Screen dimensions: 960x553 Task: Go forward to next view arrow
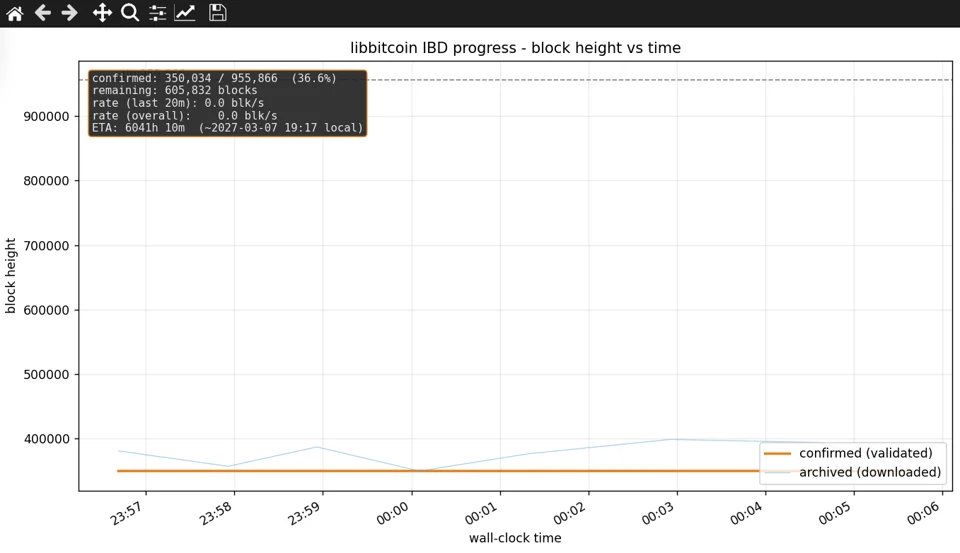click(x=70, y=13)
